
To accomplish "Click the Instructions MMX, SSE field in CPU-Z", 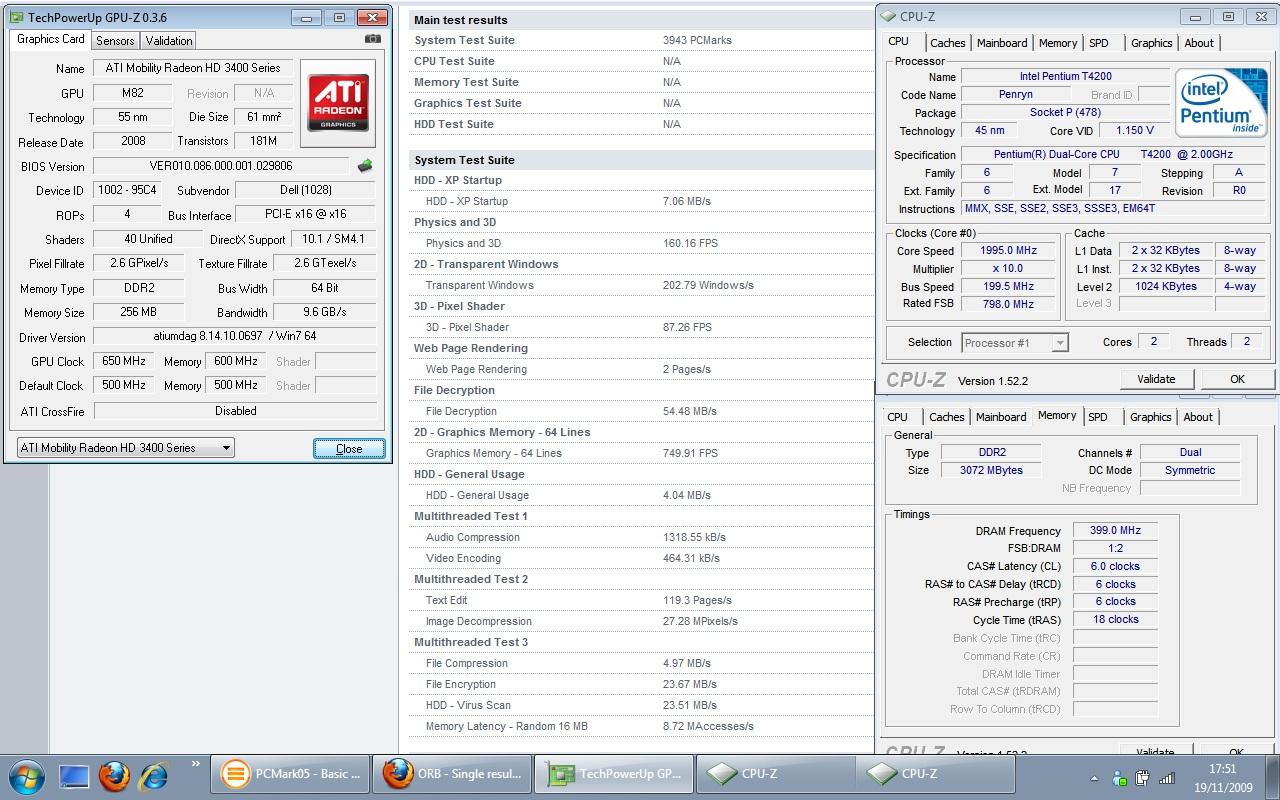I will 1113,209.
